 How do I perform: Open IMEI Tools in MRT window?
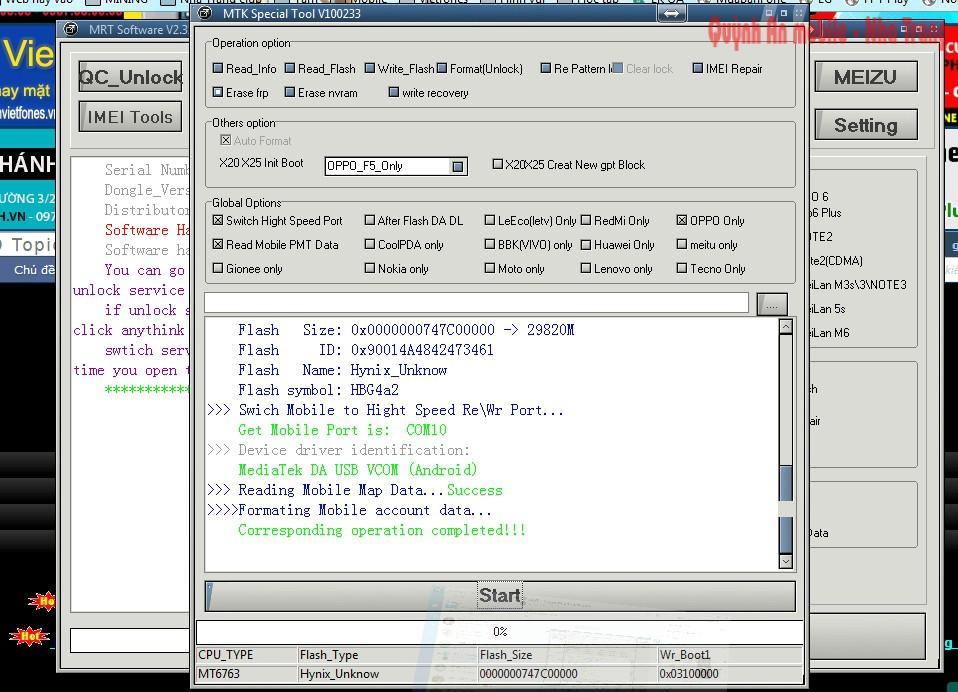coord(131,117)
